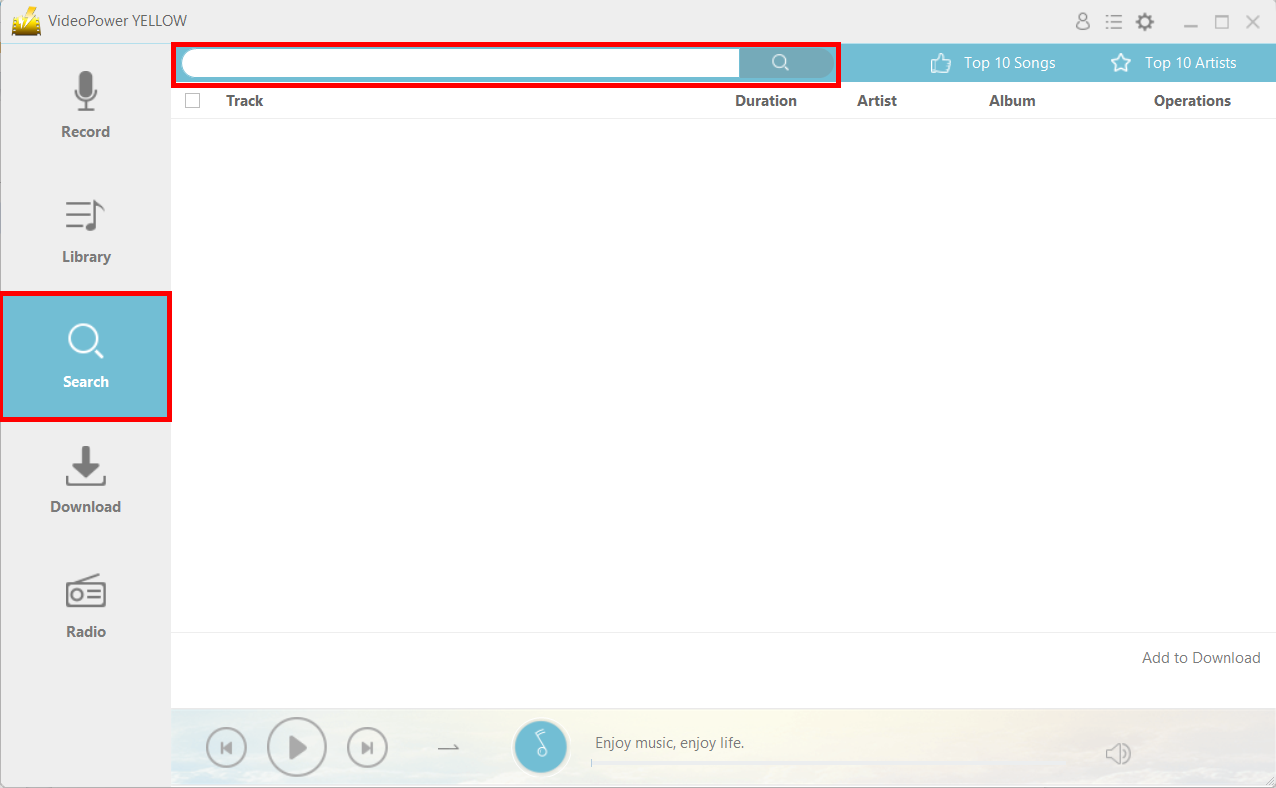The image size is (1276, 788).
Task: Switch to the Search section
Action: coord(85,355)
